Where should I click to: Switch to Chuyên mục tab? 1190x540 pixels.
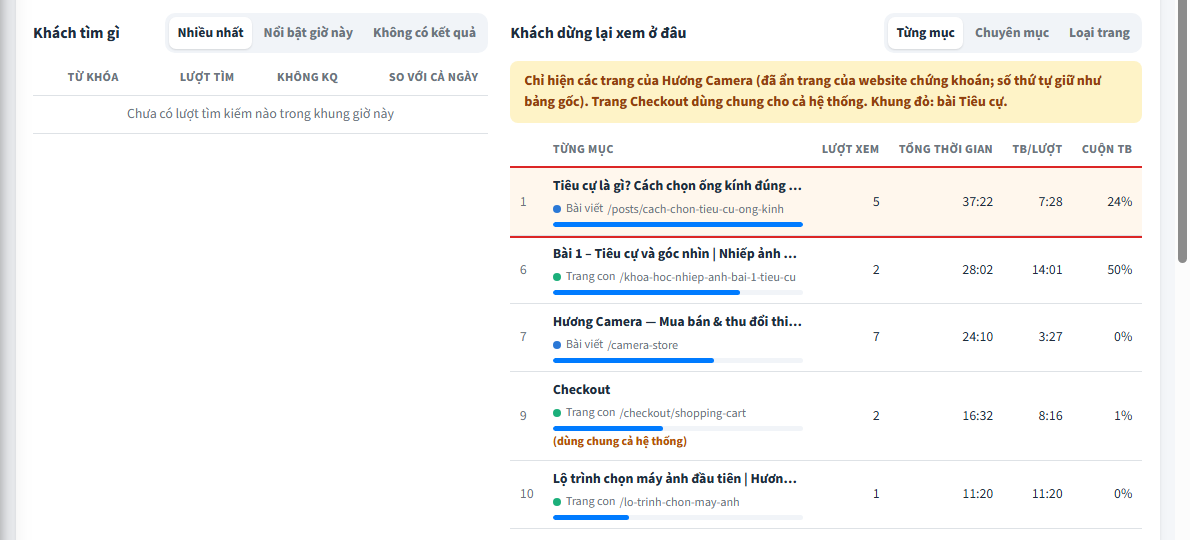(1012, 33)
